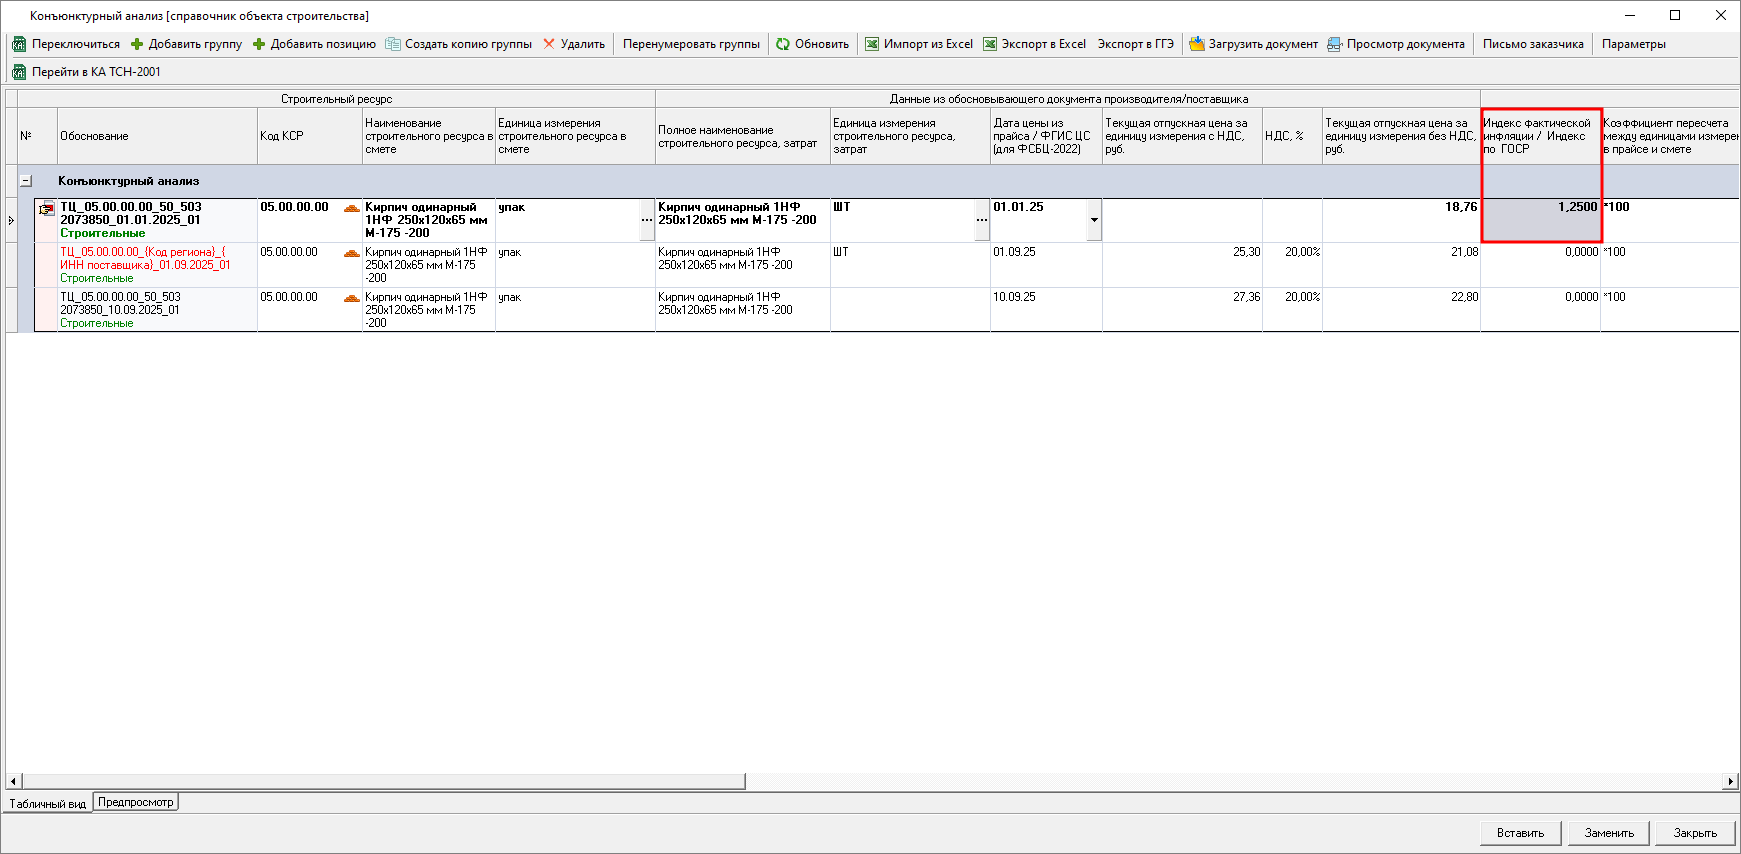Click Создать копию группы icon
1741x854 pixels.
pyautogui.click(x=393, y=44)
